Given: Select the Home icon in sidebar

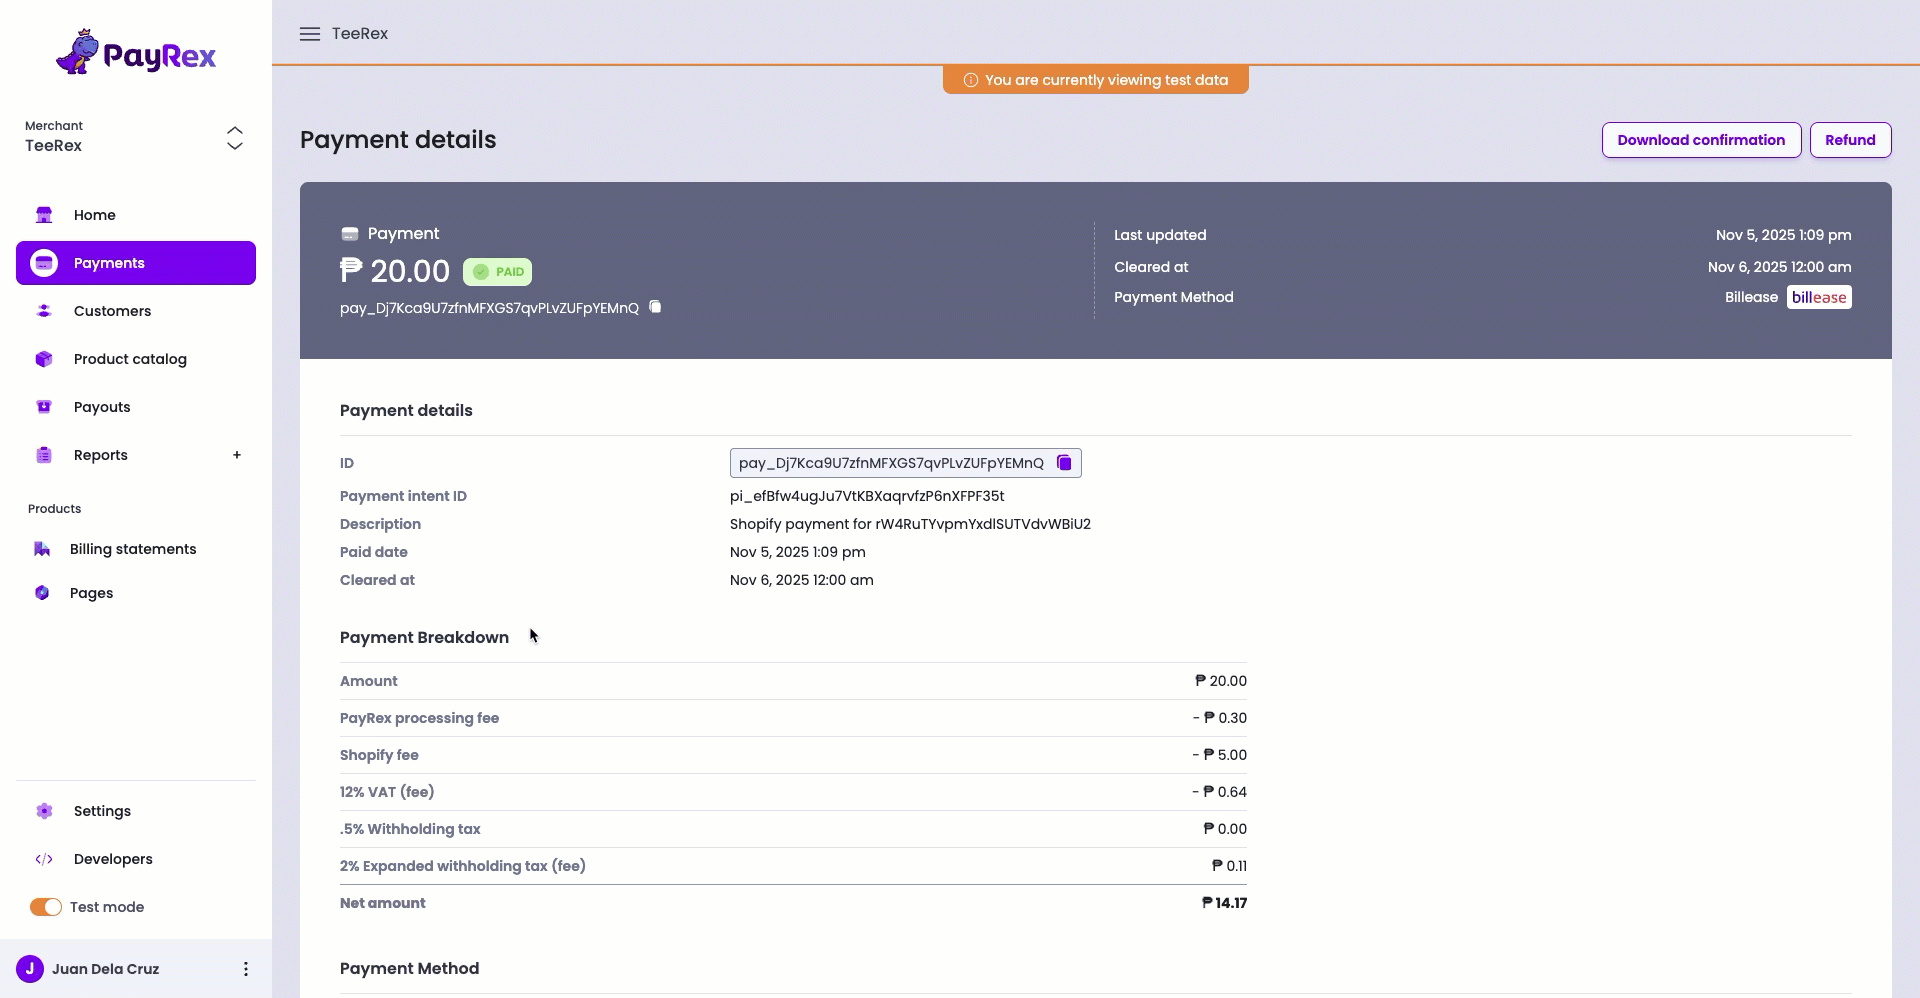Looking at the screenshot, I should (x=44, y=215).
